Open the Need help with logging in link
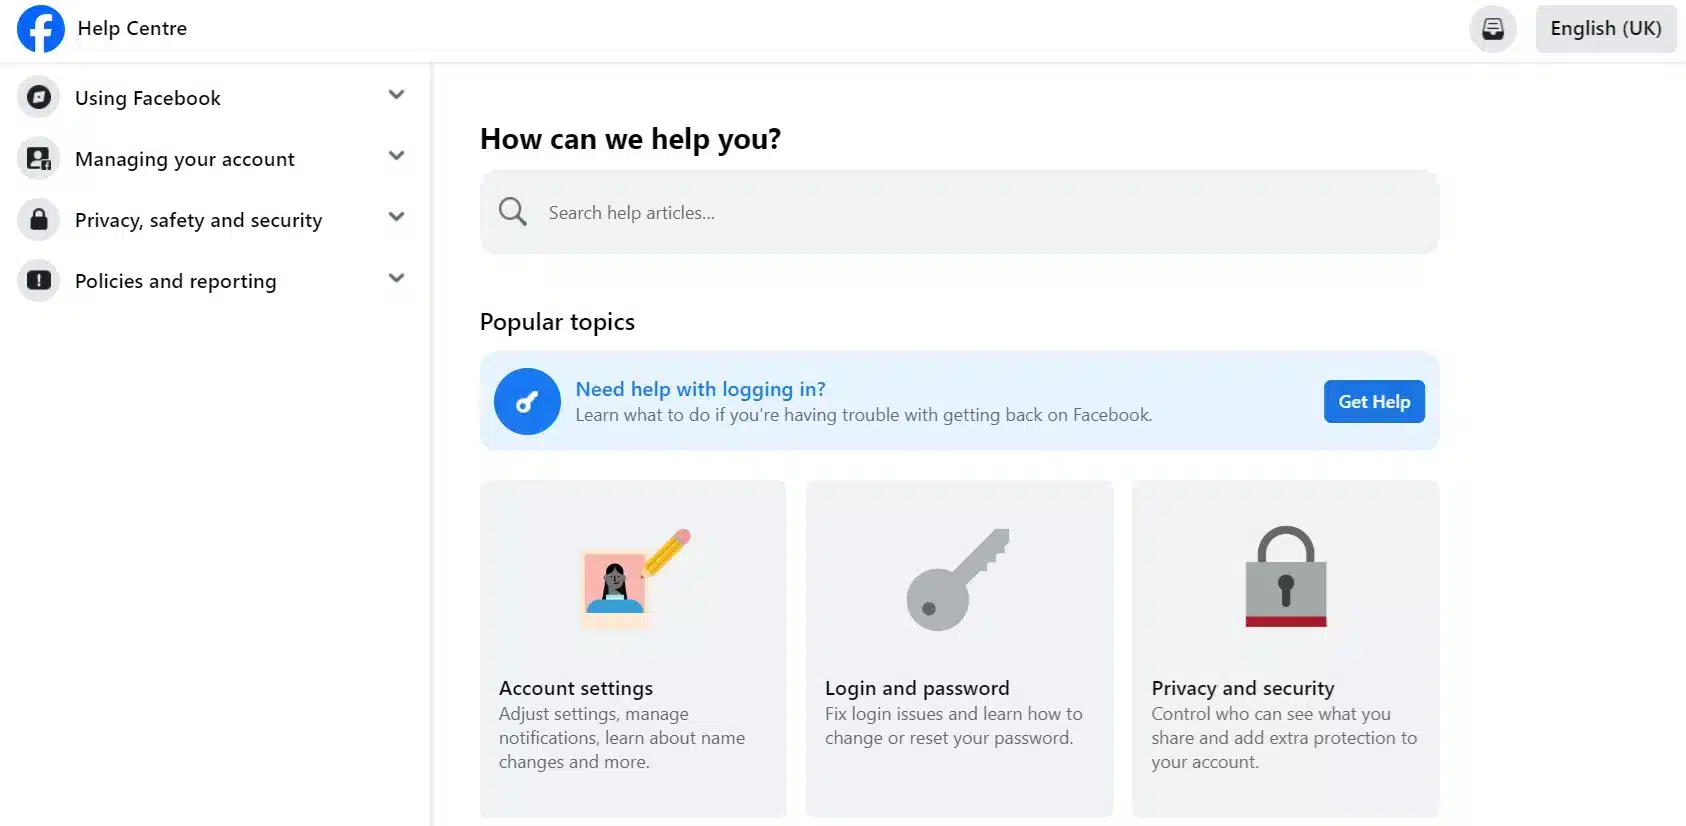This screenshot has width=1686, height=826. click(x=700, y=389)
